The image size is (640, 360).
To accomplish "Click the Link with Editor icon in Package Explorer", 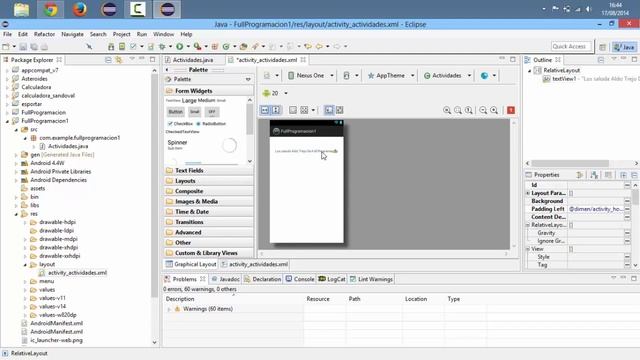I will [x=118, y=60].
